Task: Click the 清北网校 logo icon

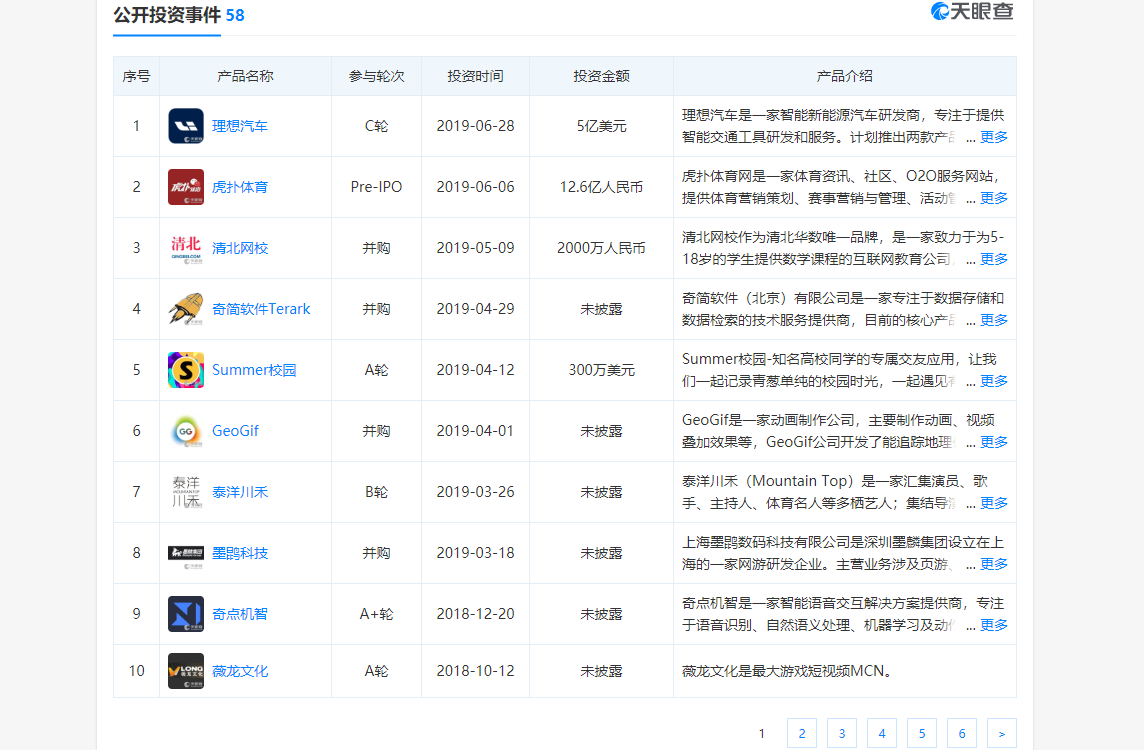Action: click(186, 248)
